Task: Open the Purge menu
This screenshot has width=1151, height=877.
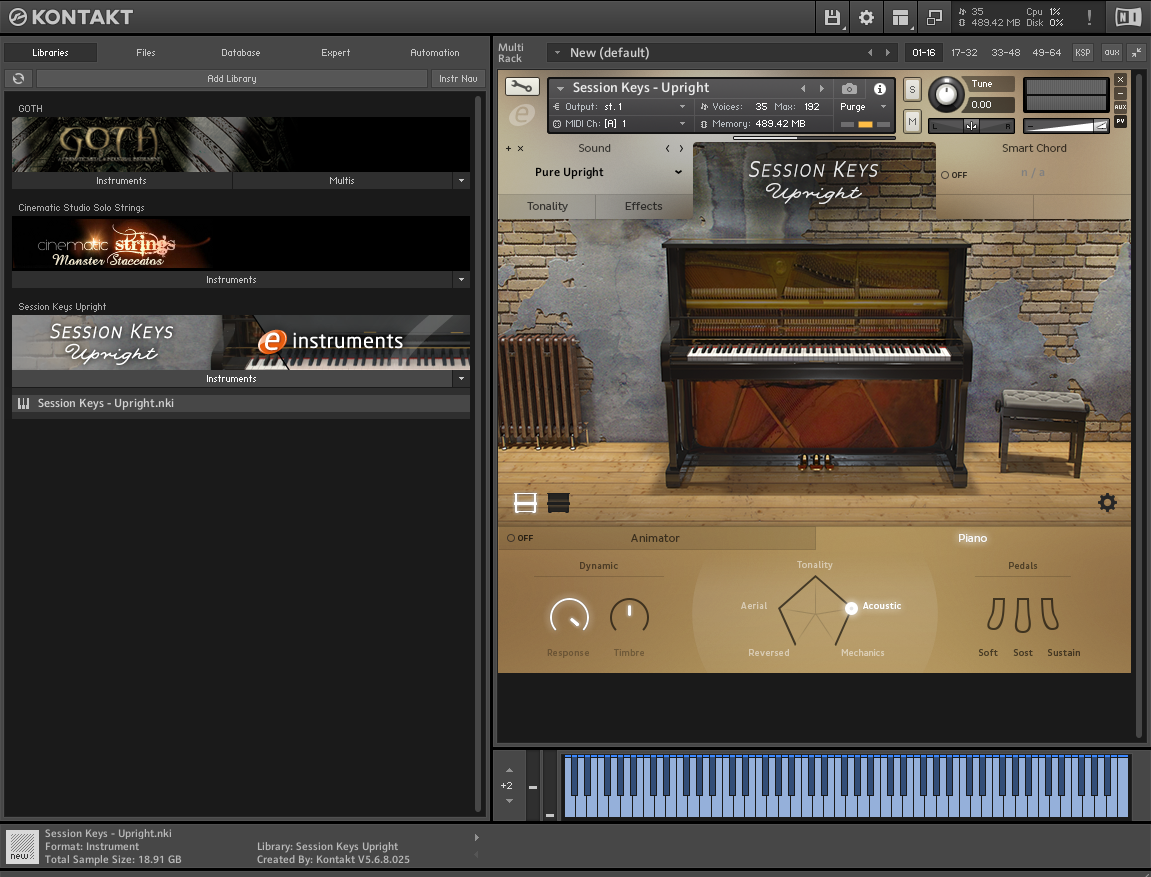Action: point(864,107)
